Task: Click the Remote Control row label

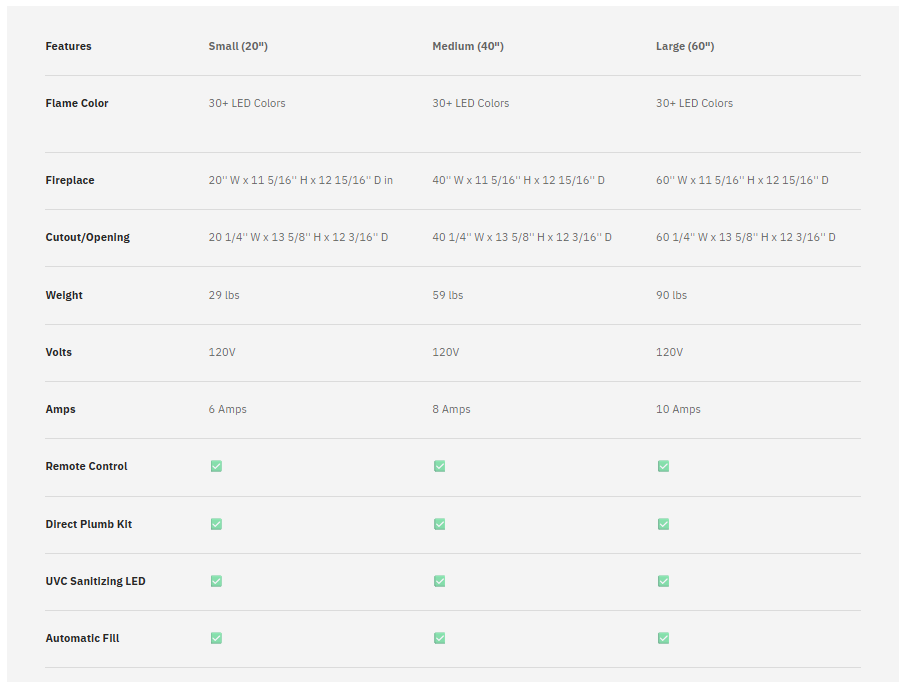Action: [x=87, y=466]
